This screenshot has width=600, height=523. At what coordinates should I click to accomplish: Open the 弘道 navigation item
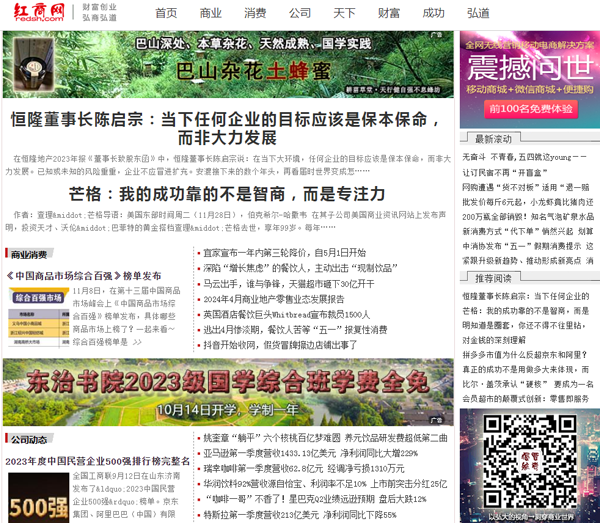pyautogui.click(x=478, y=13)
